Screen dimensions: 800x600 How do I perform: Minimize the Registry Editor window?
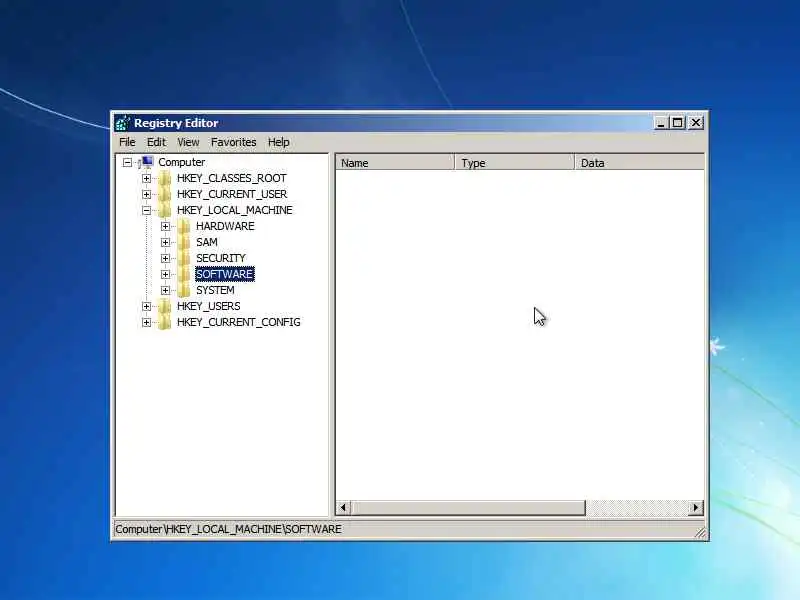[661, 123]
